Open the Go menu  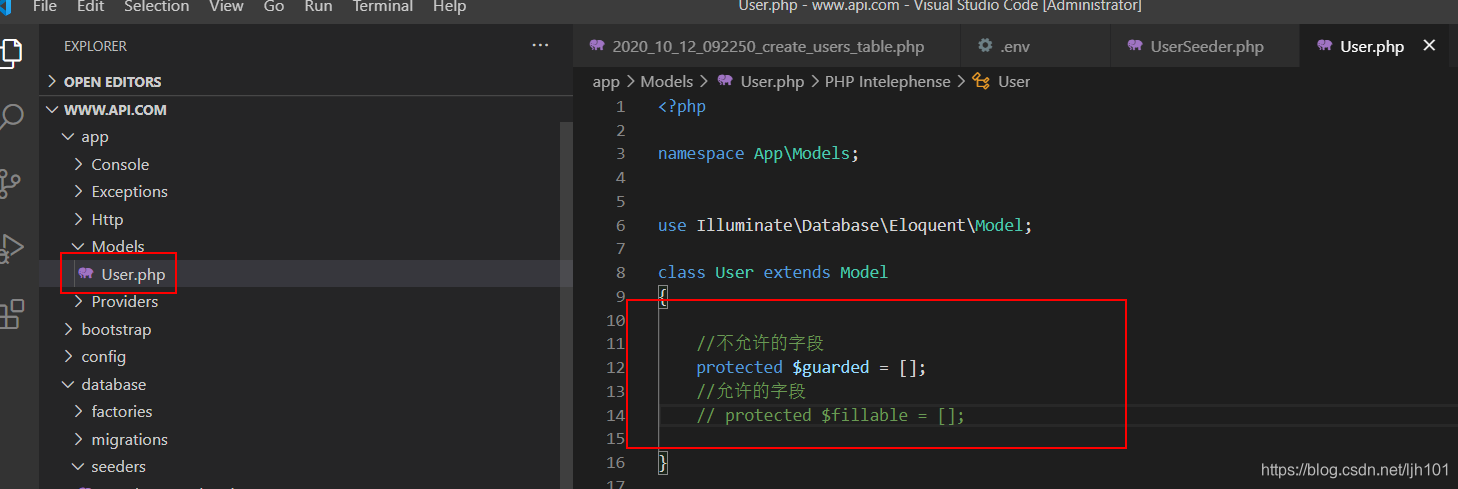click(274, 6)
